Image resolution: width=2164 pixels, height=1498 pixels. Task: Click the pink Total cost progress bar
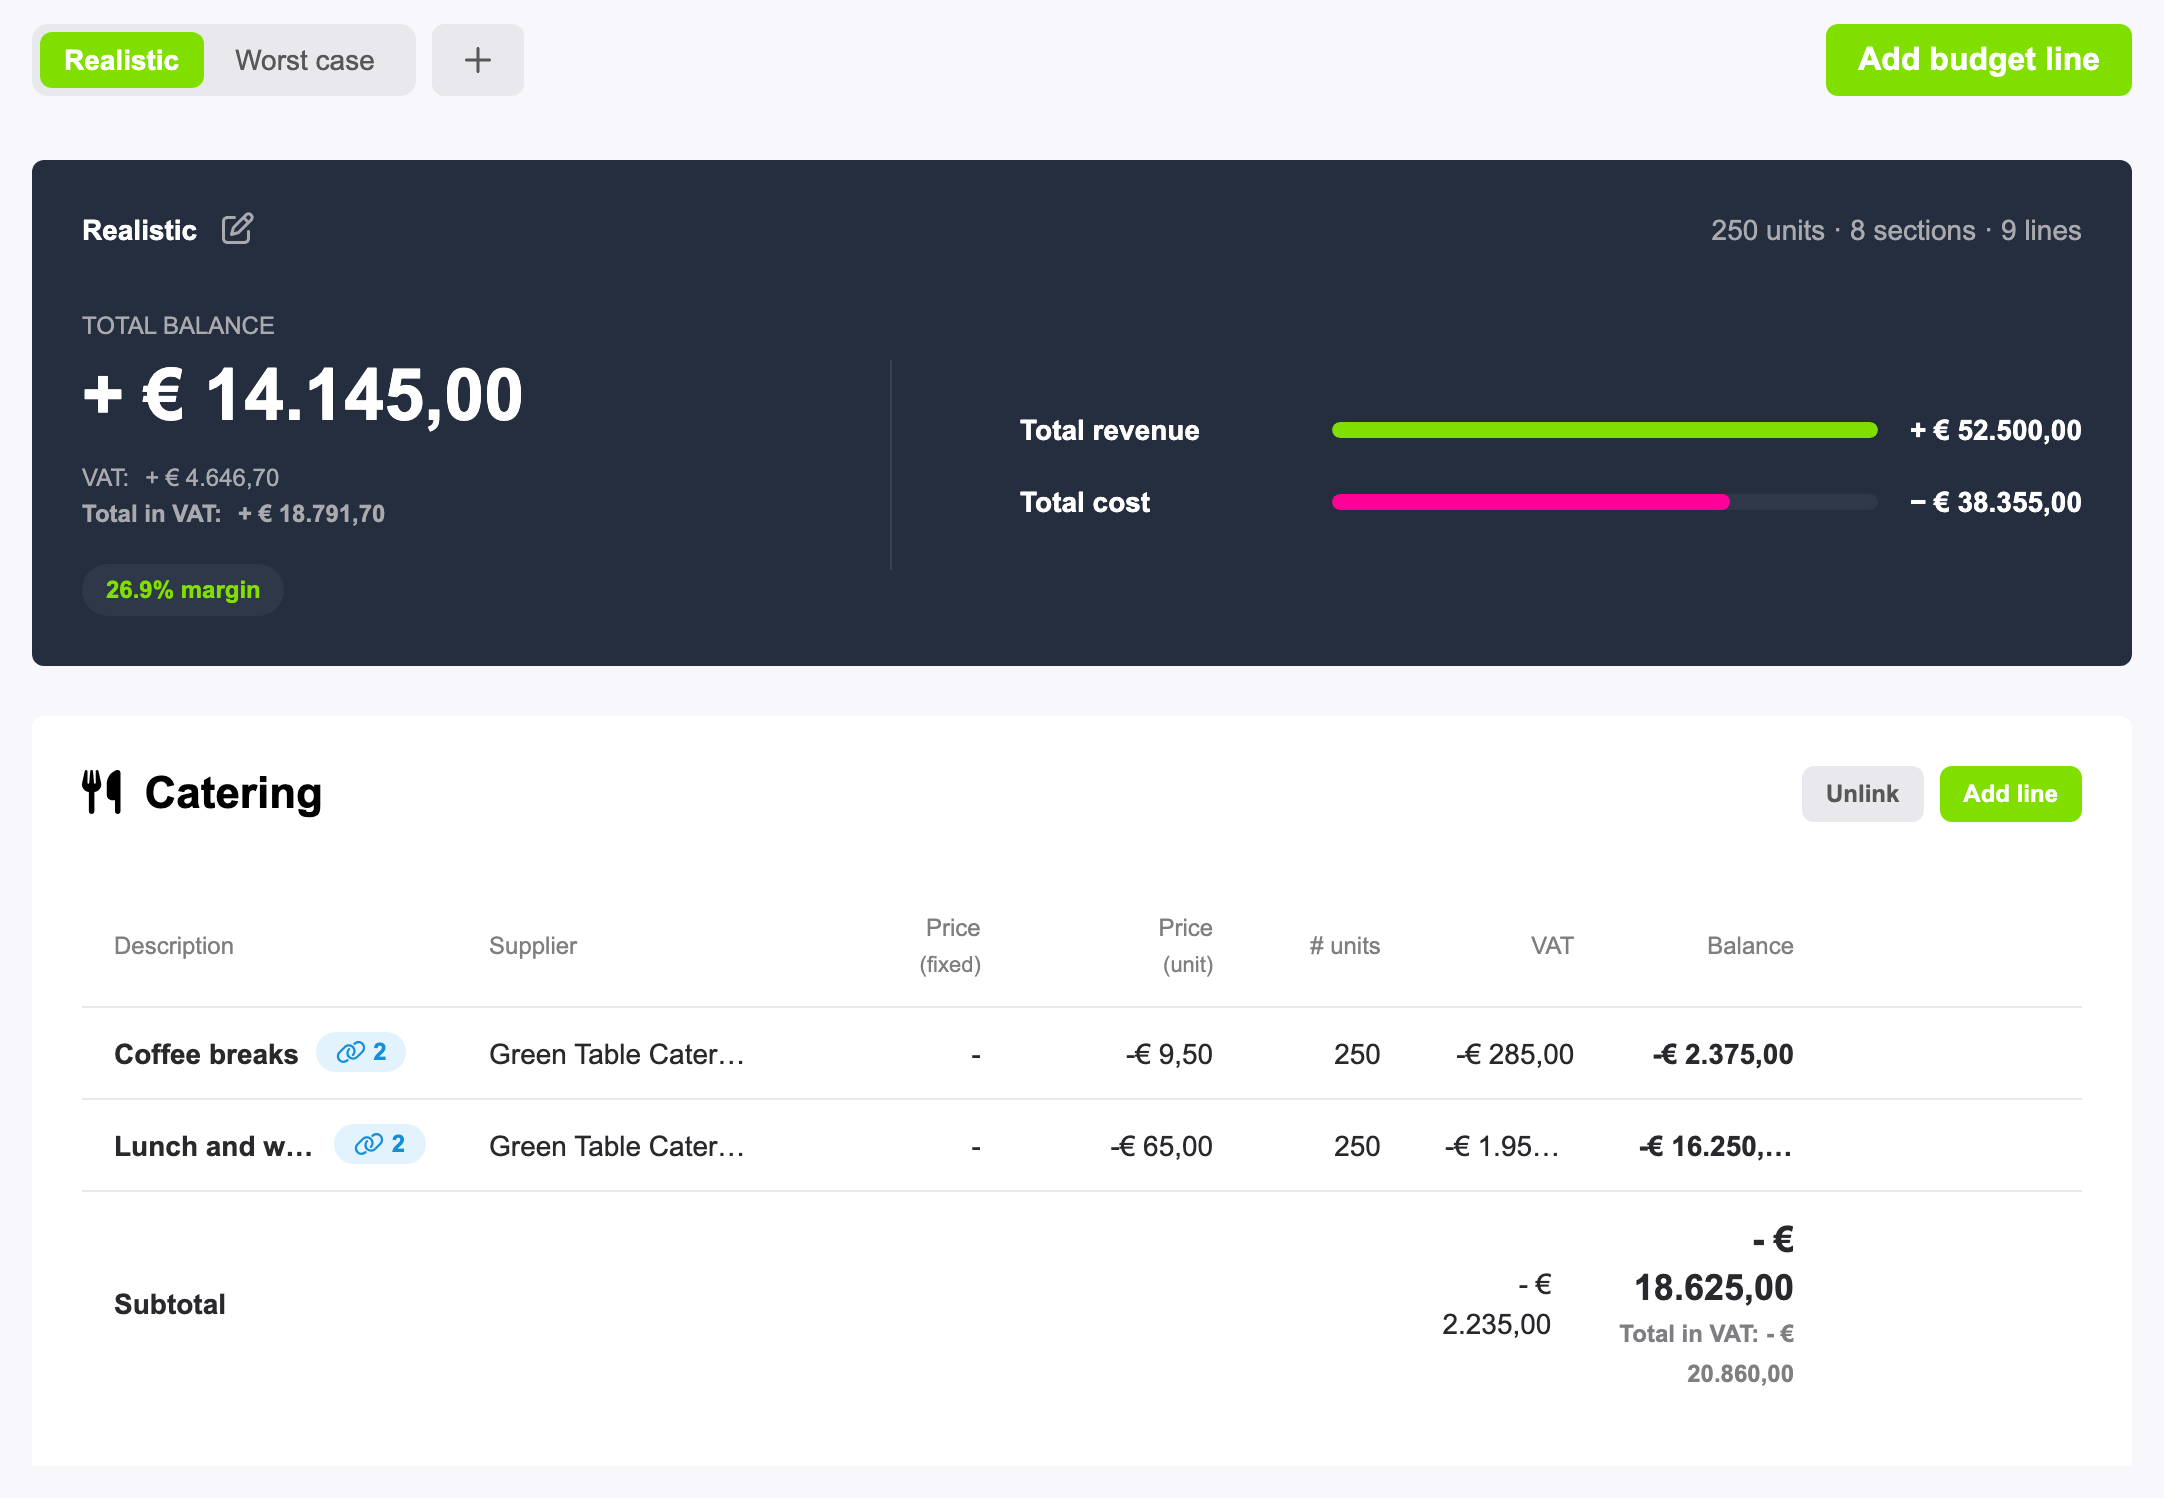pyautogui.click(x=1530, y=502)
